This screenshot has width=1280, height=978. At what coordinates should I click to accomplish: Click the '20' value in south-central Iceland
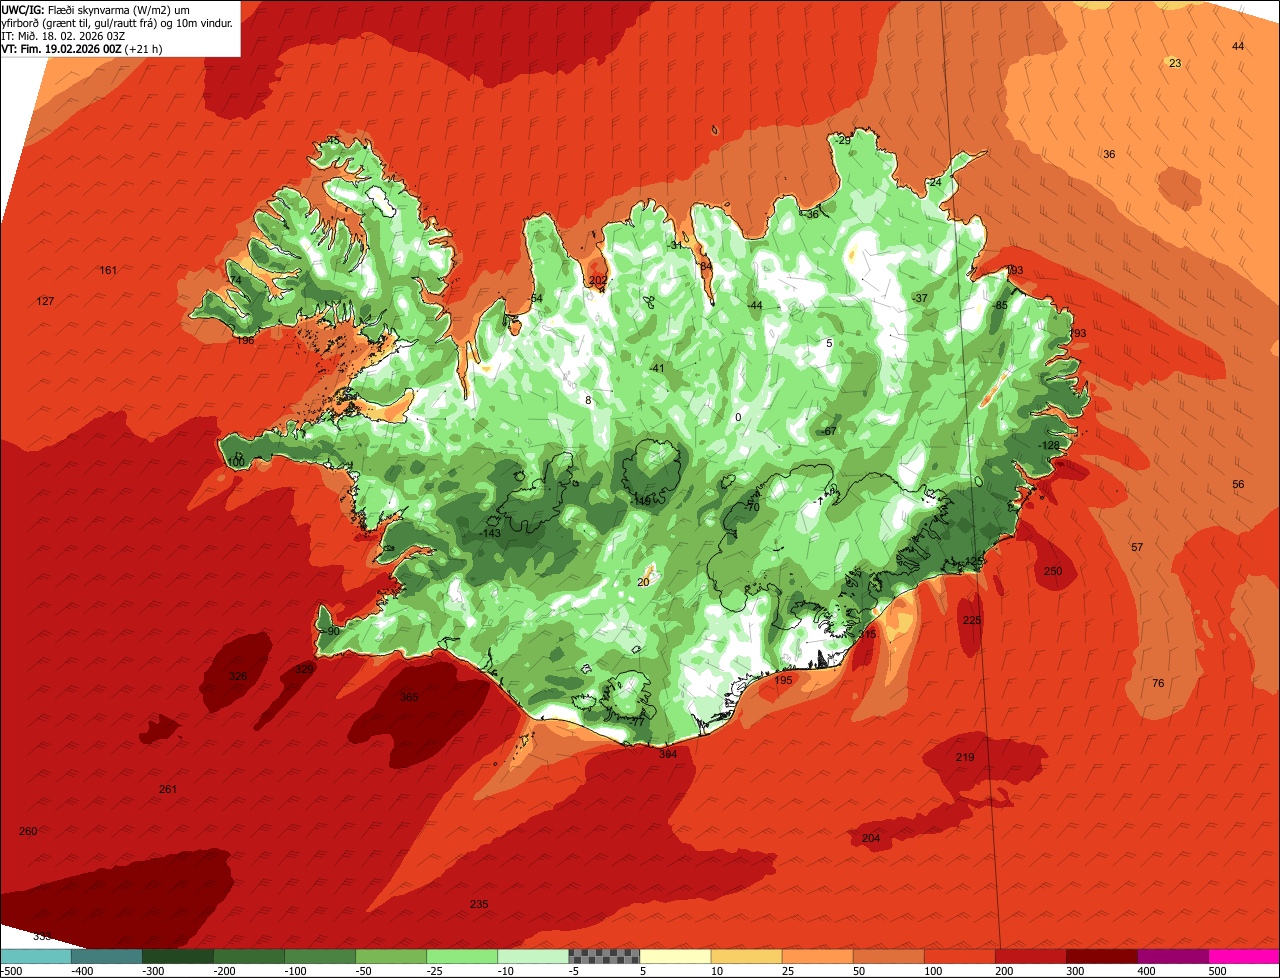click(643, 582)
